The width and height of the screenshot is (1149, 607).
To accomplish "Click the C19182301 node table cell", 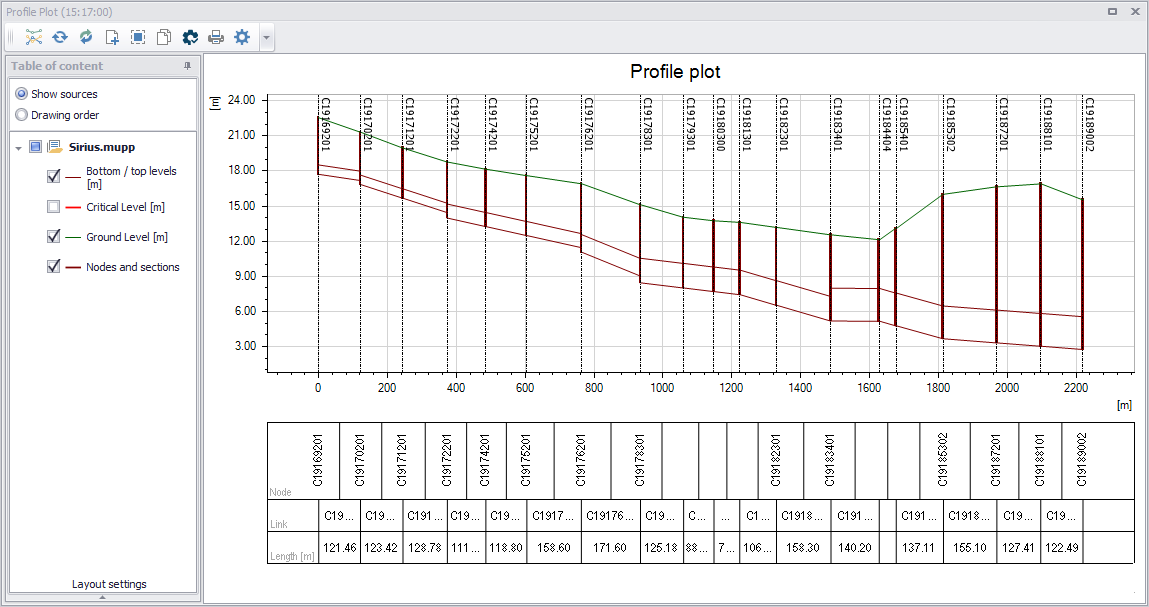I will tap(780, 460).
